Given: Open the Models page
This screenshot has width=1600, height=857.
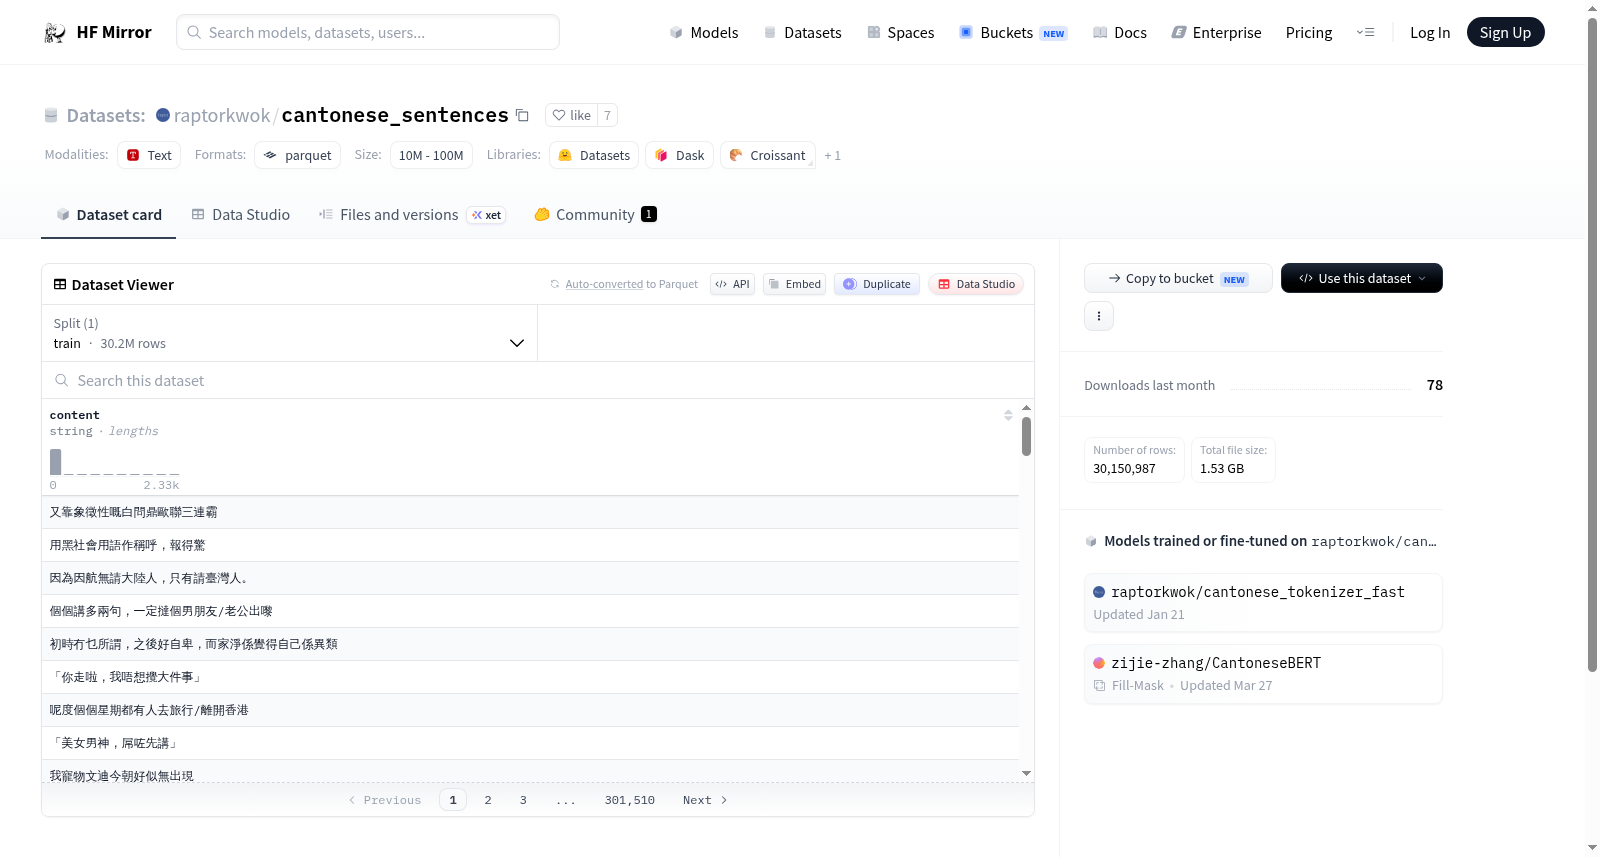Looking at the screenshot, I should point(704,33).
